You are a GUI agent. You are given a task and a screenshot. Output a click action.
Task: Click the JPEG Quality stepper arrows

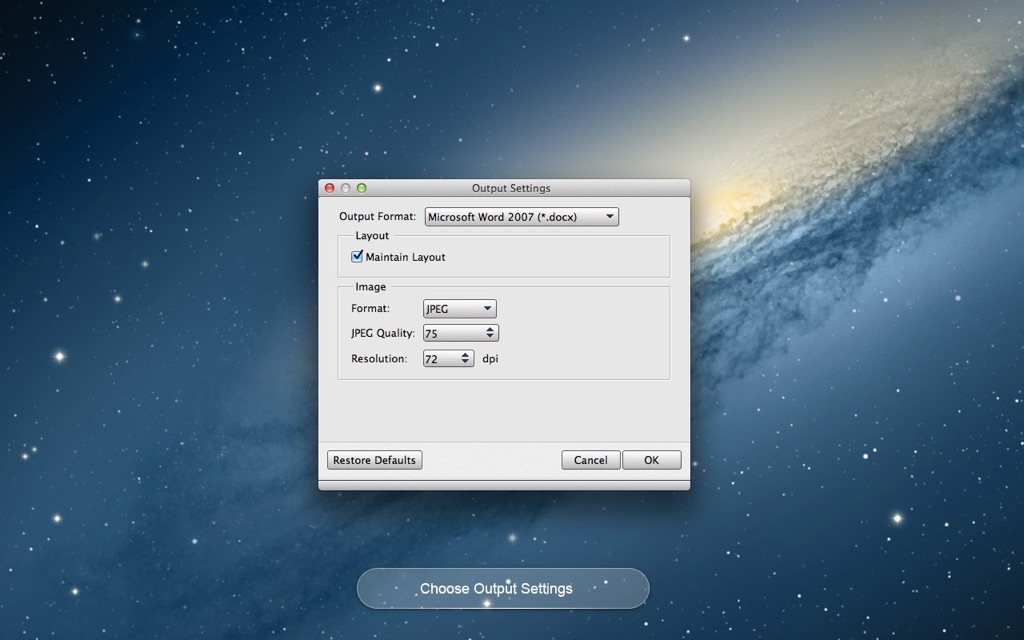tap(490, 333)
